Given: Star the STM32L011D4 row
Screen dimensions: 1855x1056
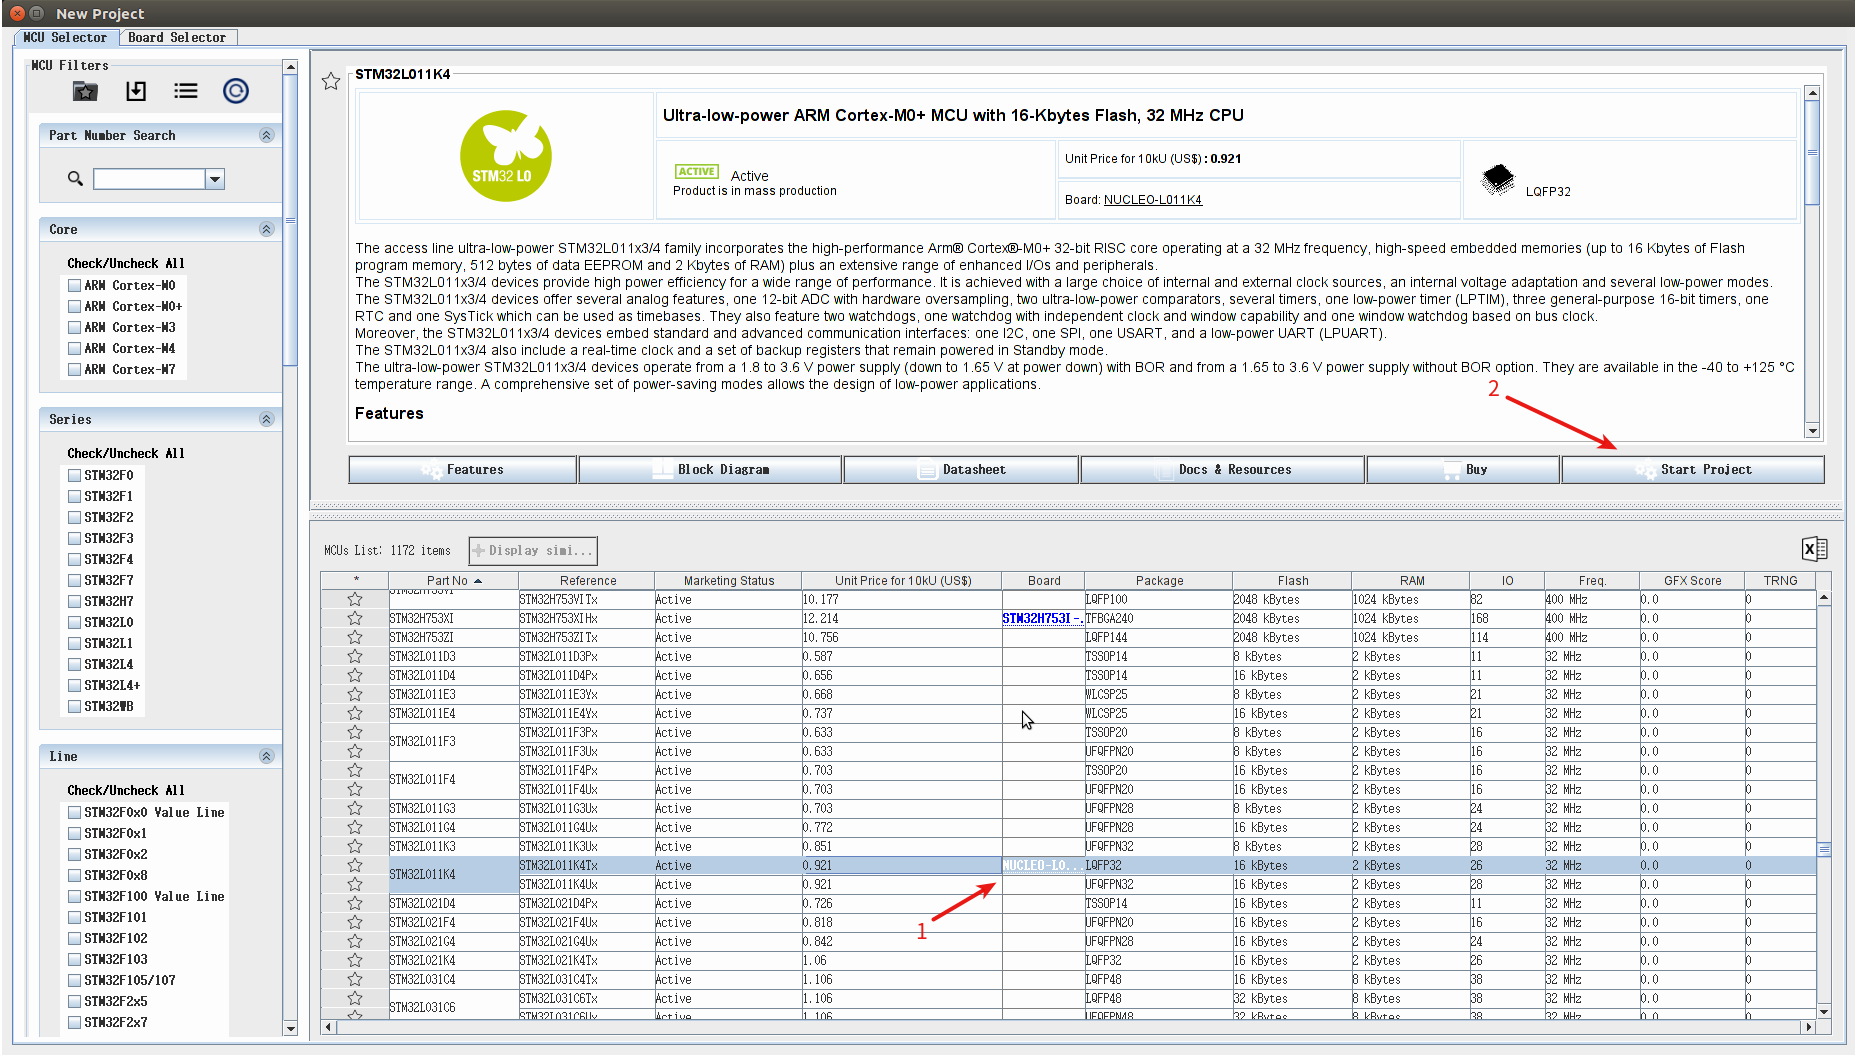Looking at the screenshot, I should point(355,675).
